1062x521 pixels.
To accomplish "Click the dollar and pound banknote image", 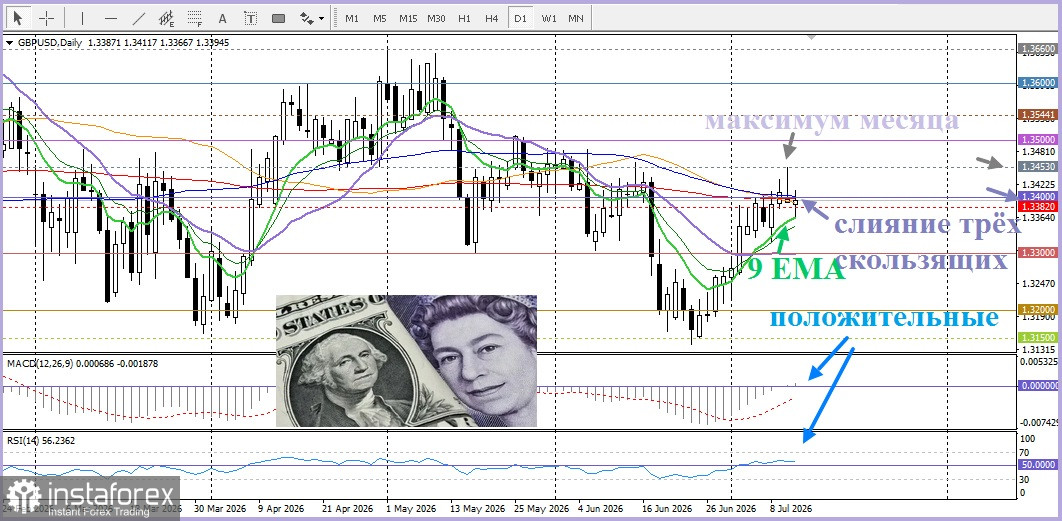I will [x=406, y=361].
